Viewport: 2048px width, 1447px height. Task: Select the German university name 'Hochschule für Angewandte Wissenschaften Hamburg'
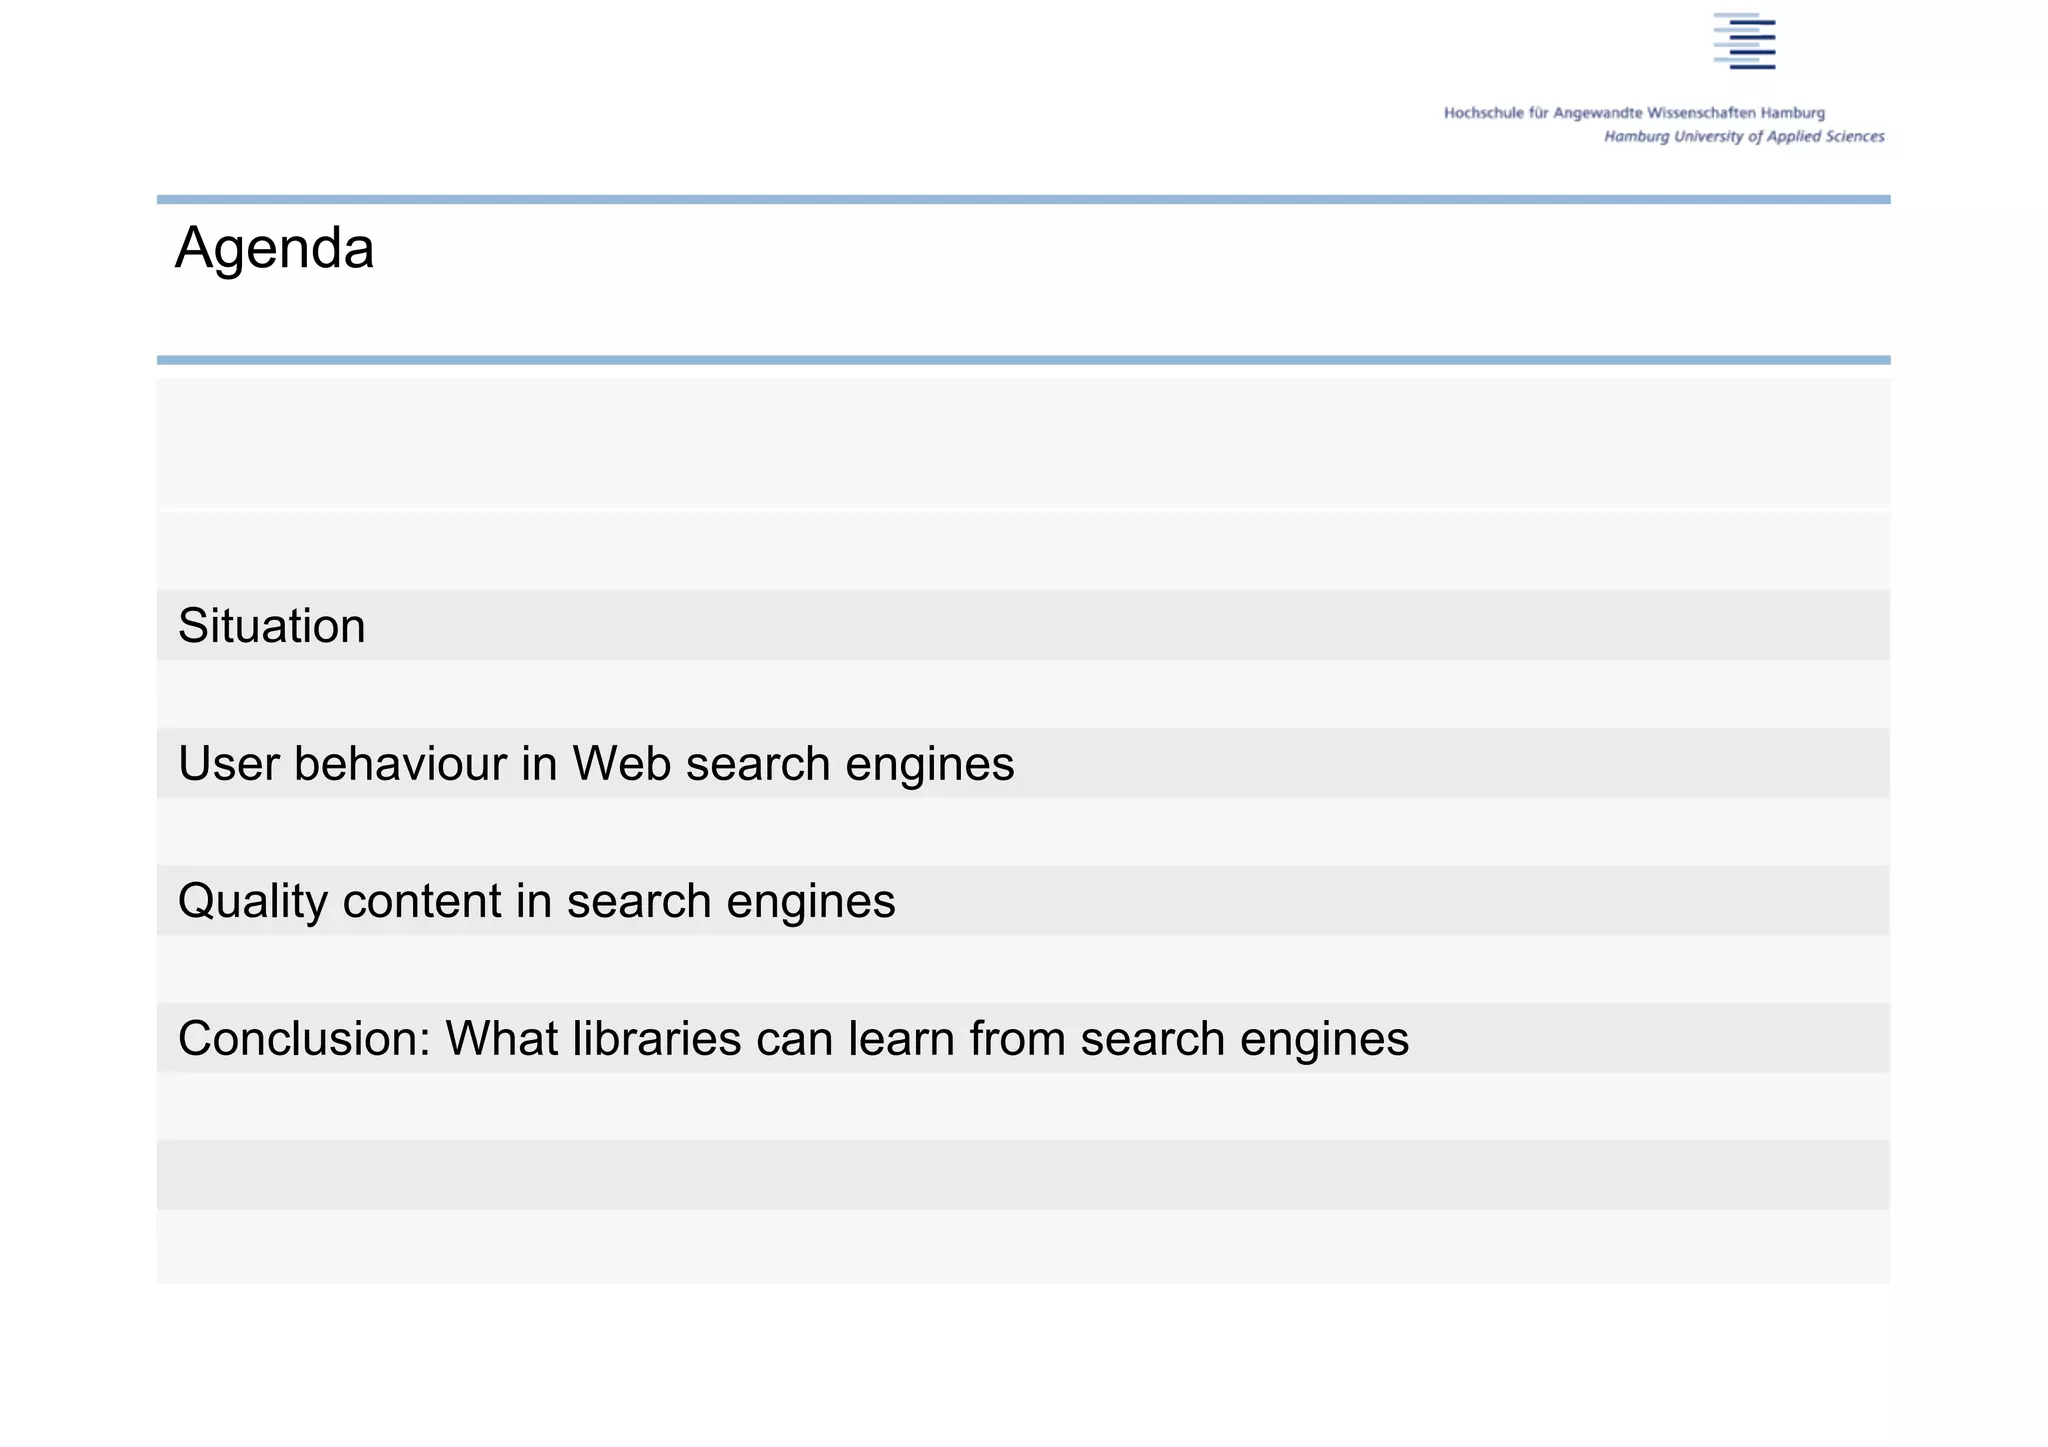click(x=1634, y=113)
